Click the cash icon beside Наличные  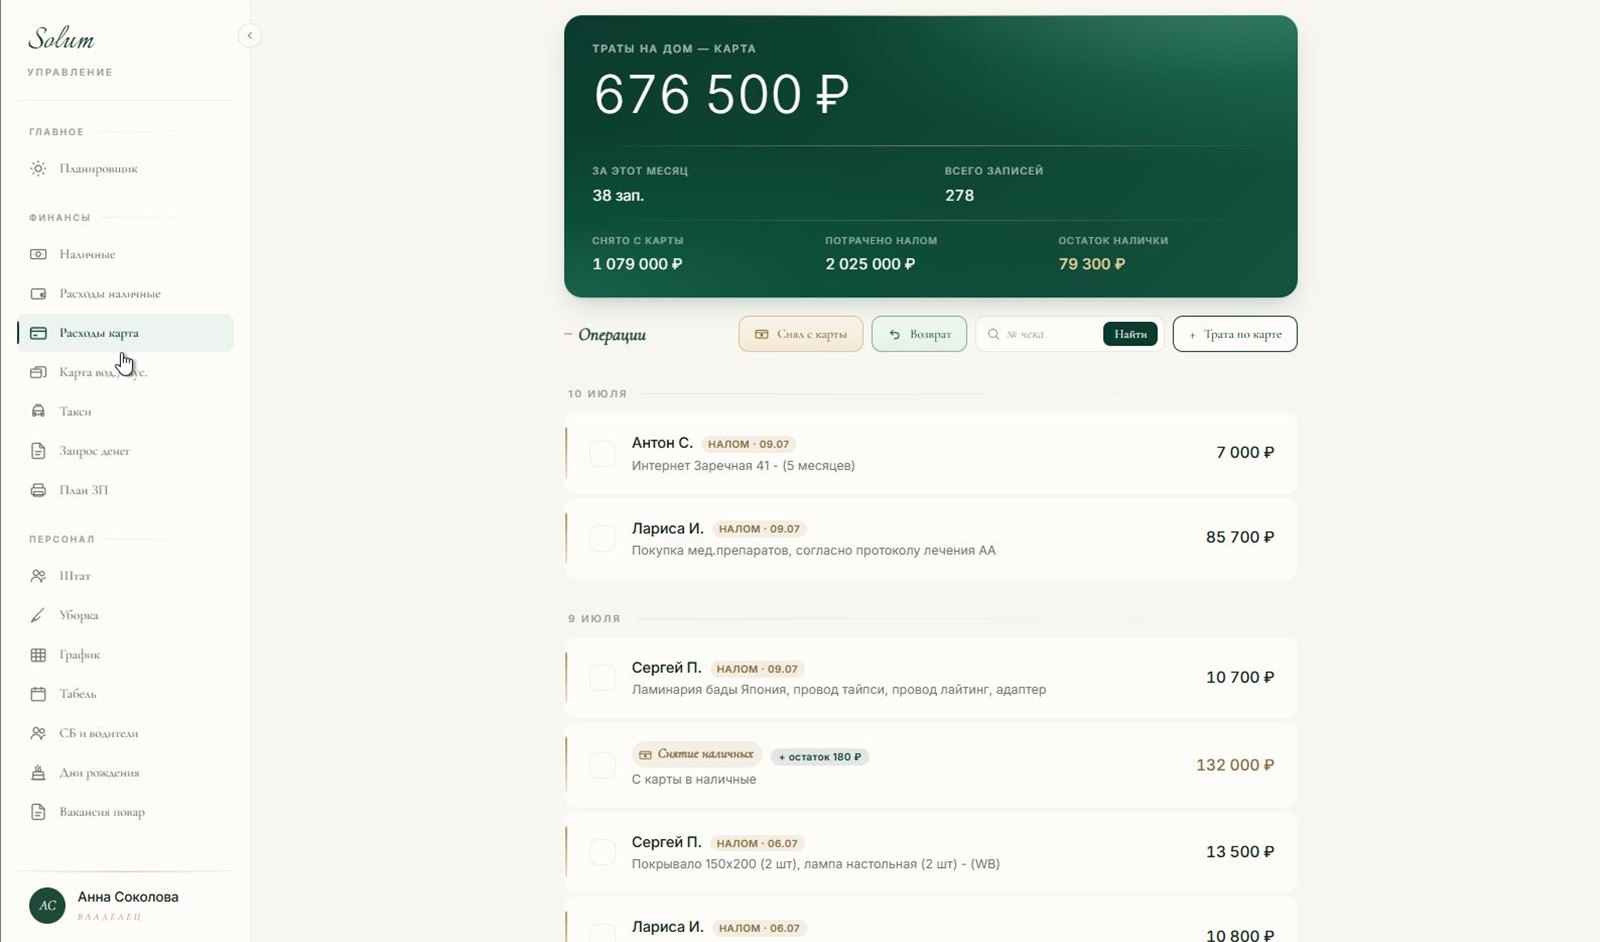(38, 254)
